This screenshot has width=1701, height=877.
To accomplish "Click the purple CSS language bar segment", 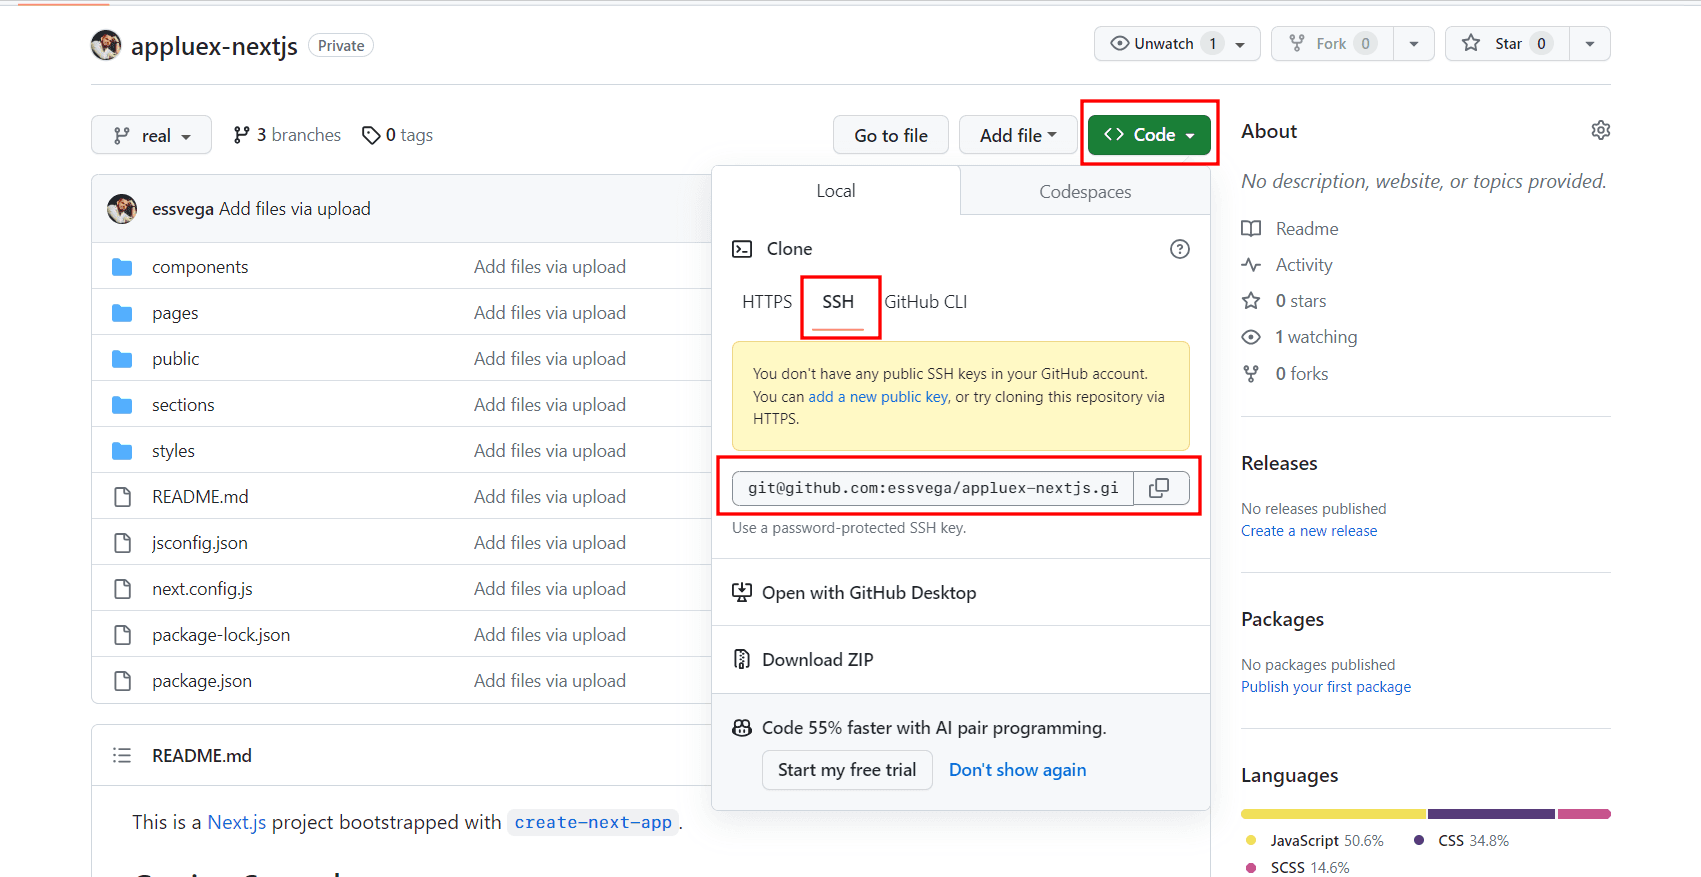I will click(x=1491, y=814).
